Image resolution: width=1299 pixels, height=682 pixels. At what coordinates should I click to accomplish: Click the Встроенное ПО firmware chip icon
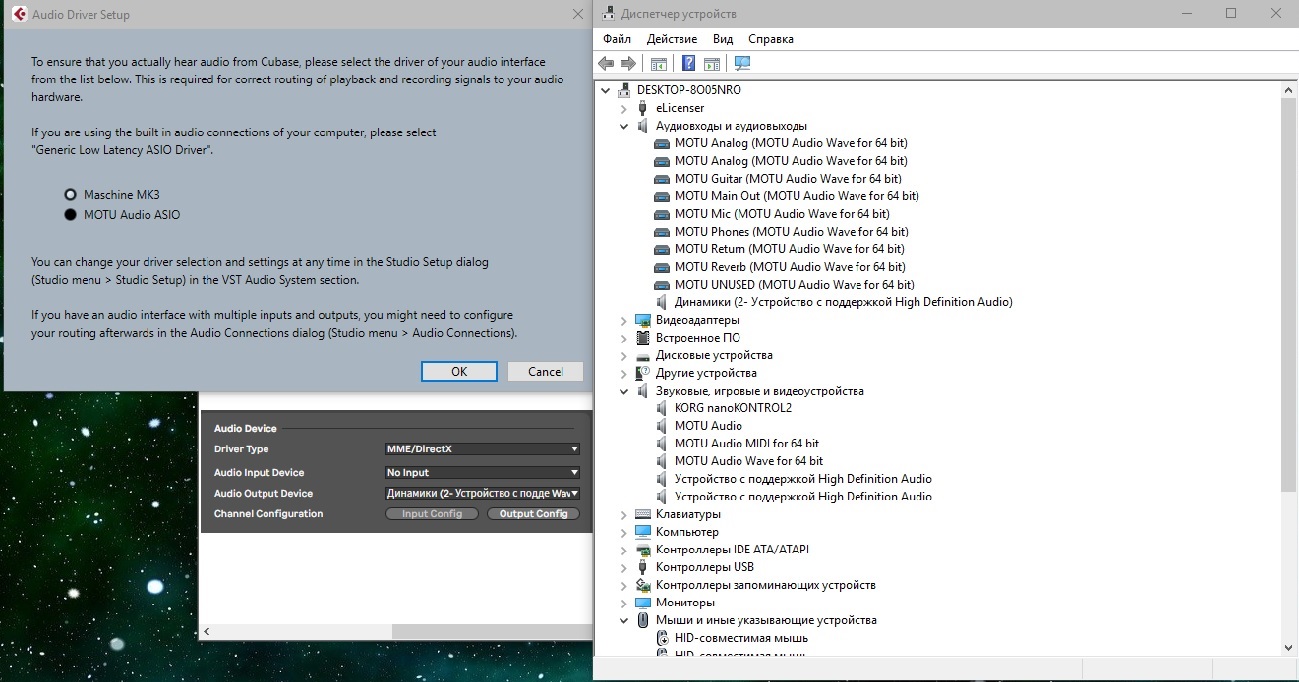tap(643, 338)
